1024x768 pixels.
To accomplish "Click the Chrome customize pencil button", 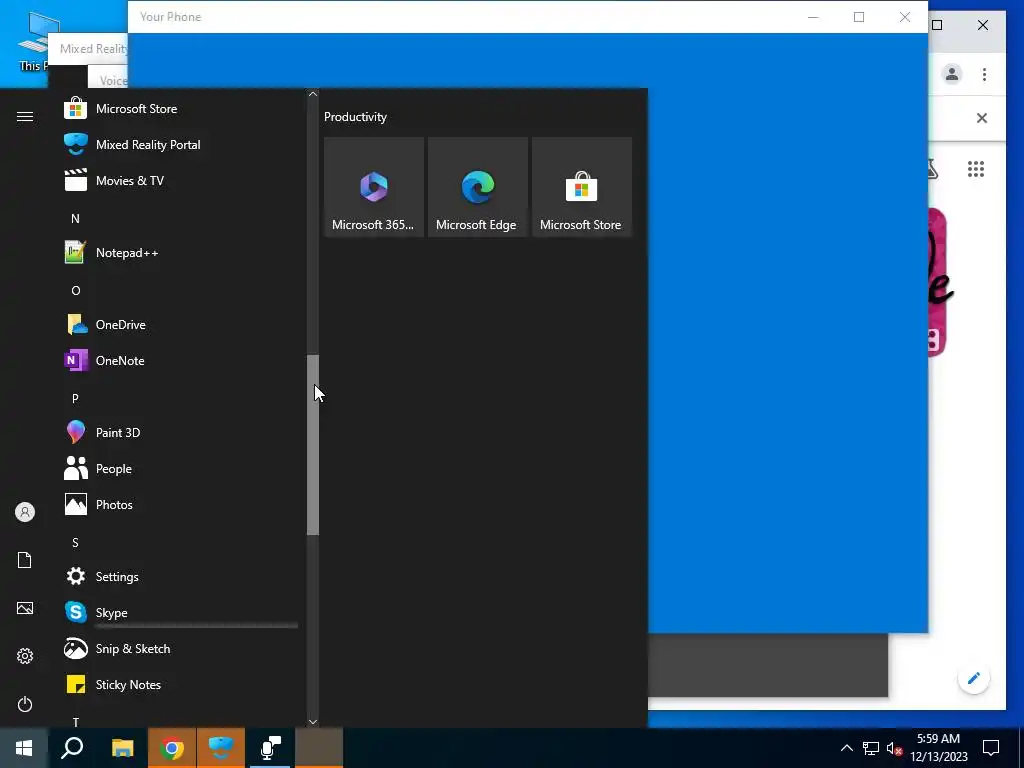I will click(x=974, y=678).
